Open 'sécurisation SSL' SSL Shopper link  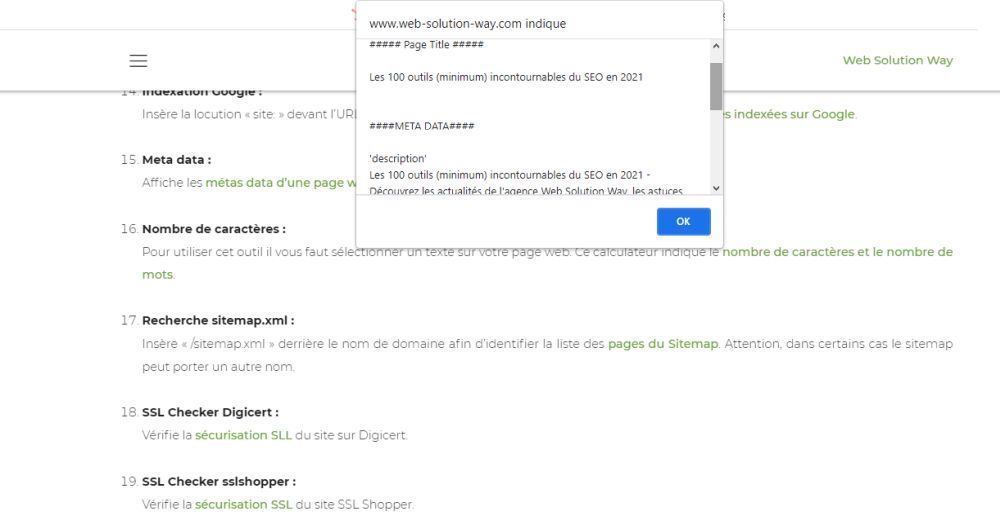(243, 504)
